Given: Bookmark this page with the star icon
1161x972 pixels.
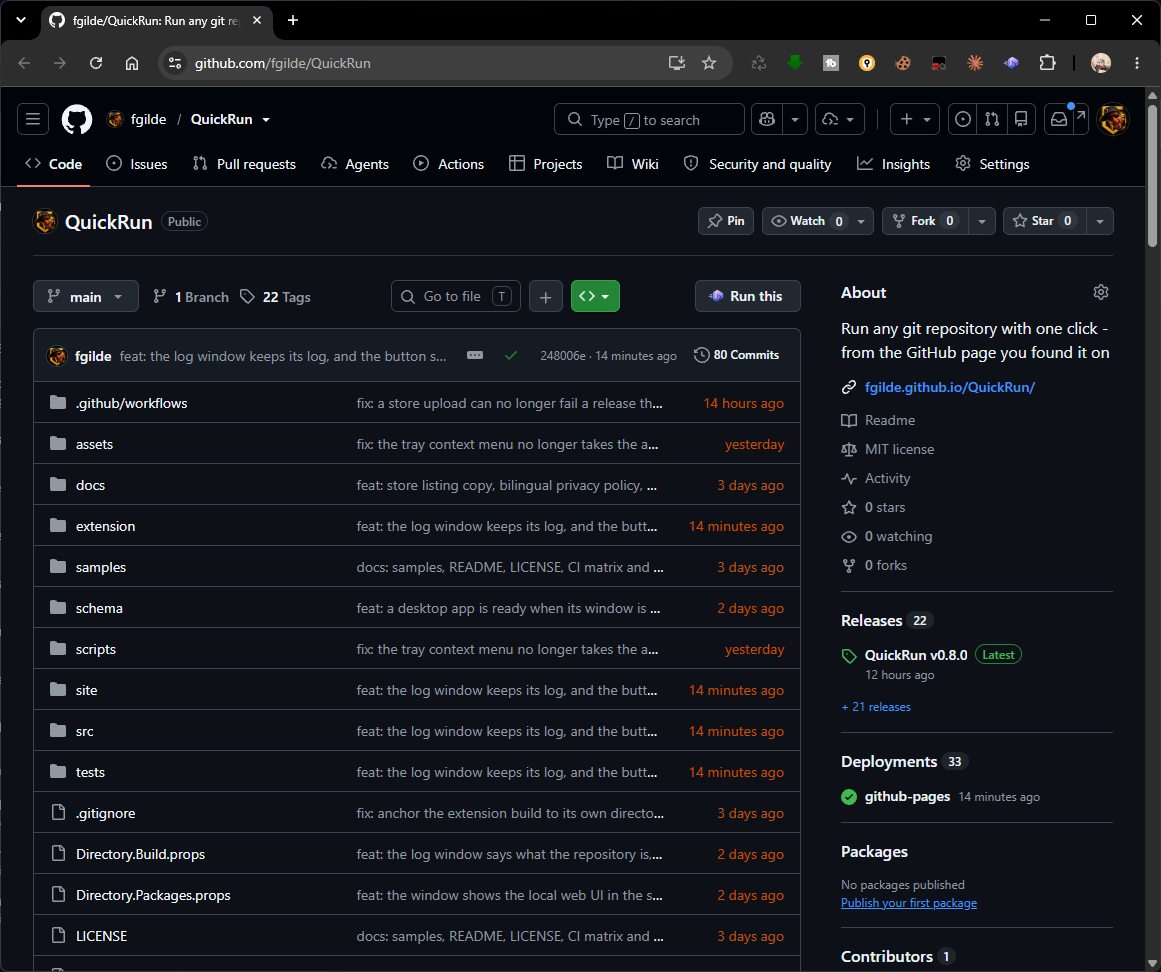Looking at the screenshot, I should [709, 63].
